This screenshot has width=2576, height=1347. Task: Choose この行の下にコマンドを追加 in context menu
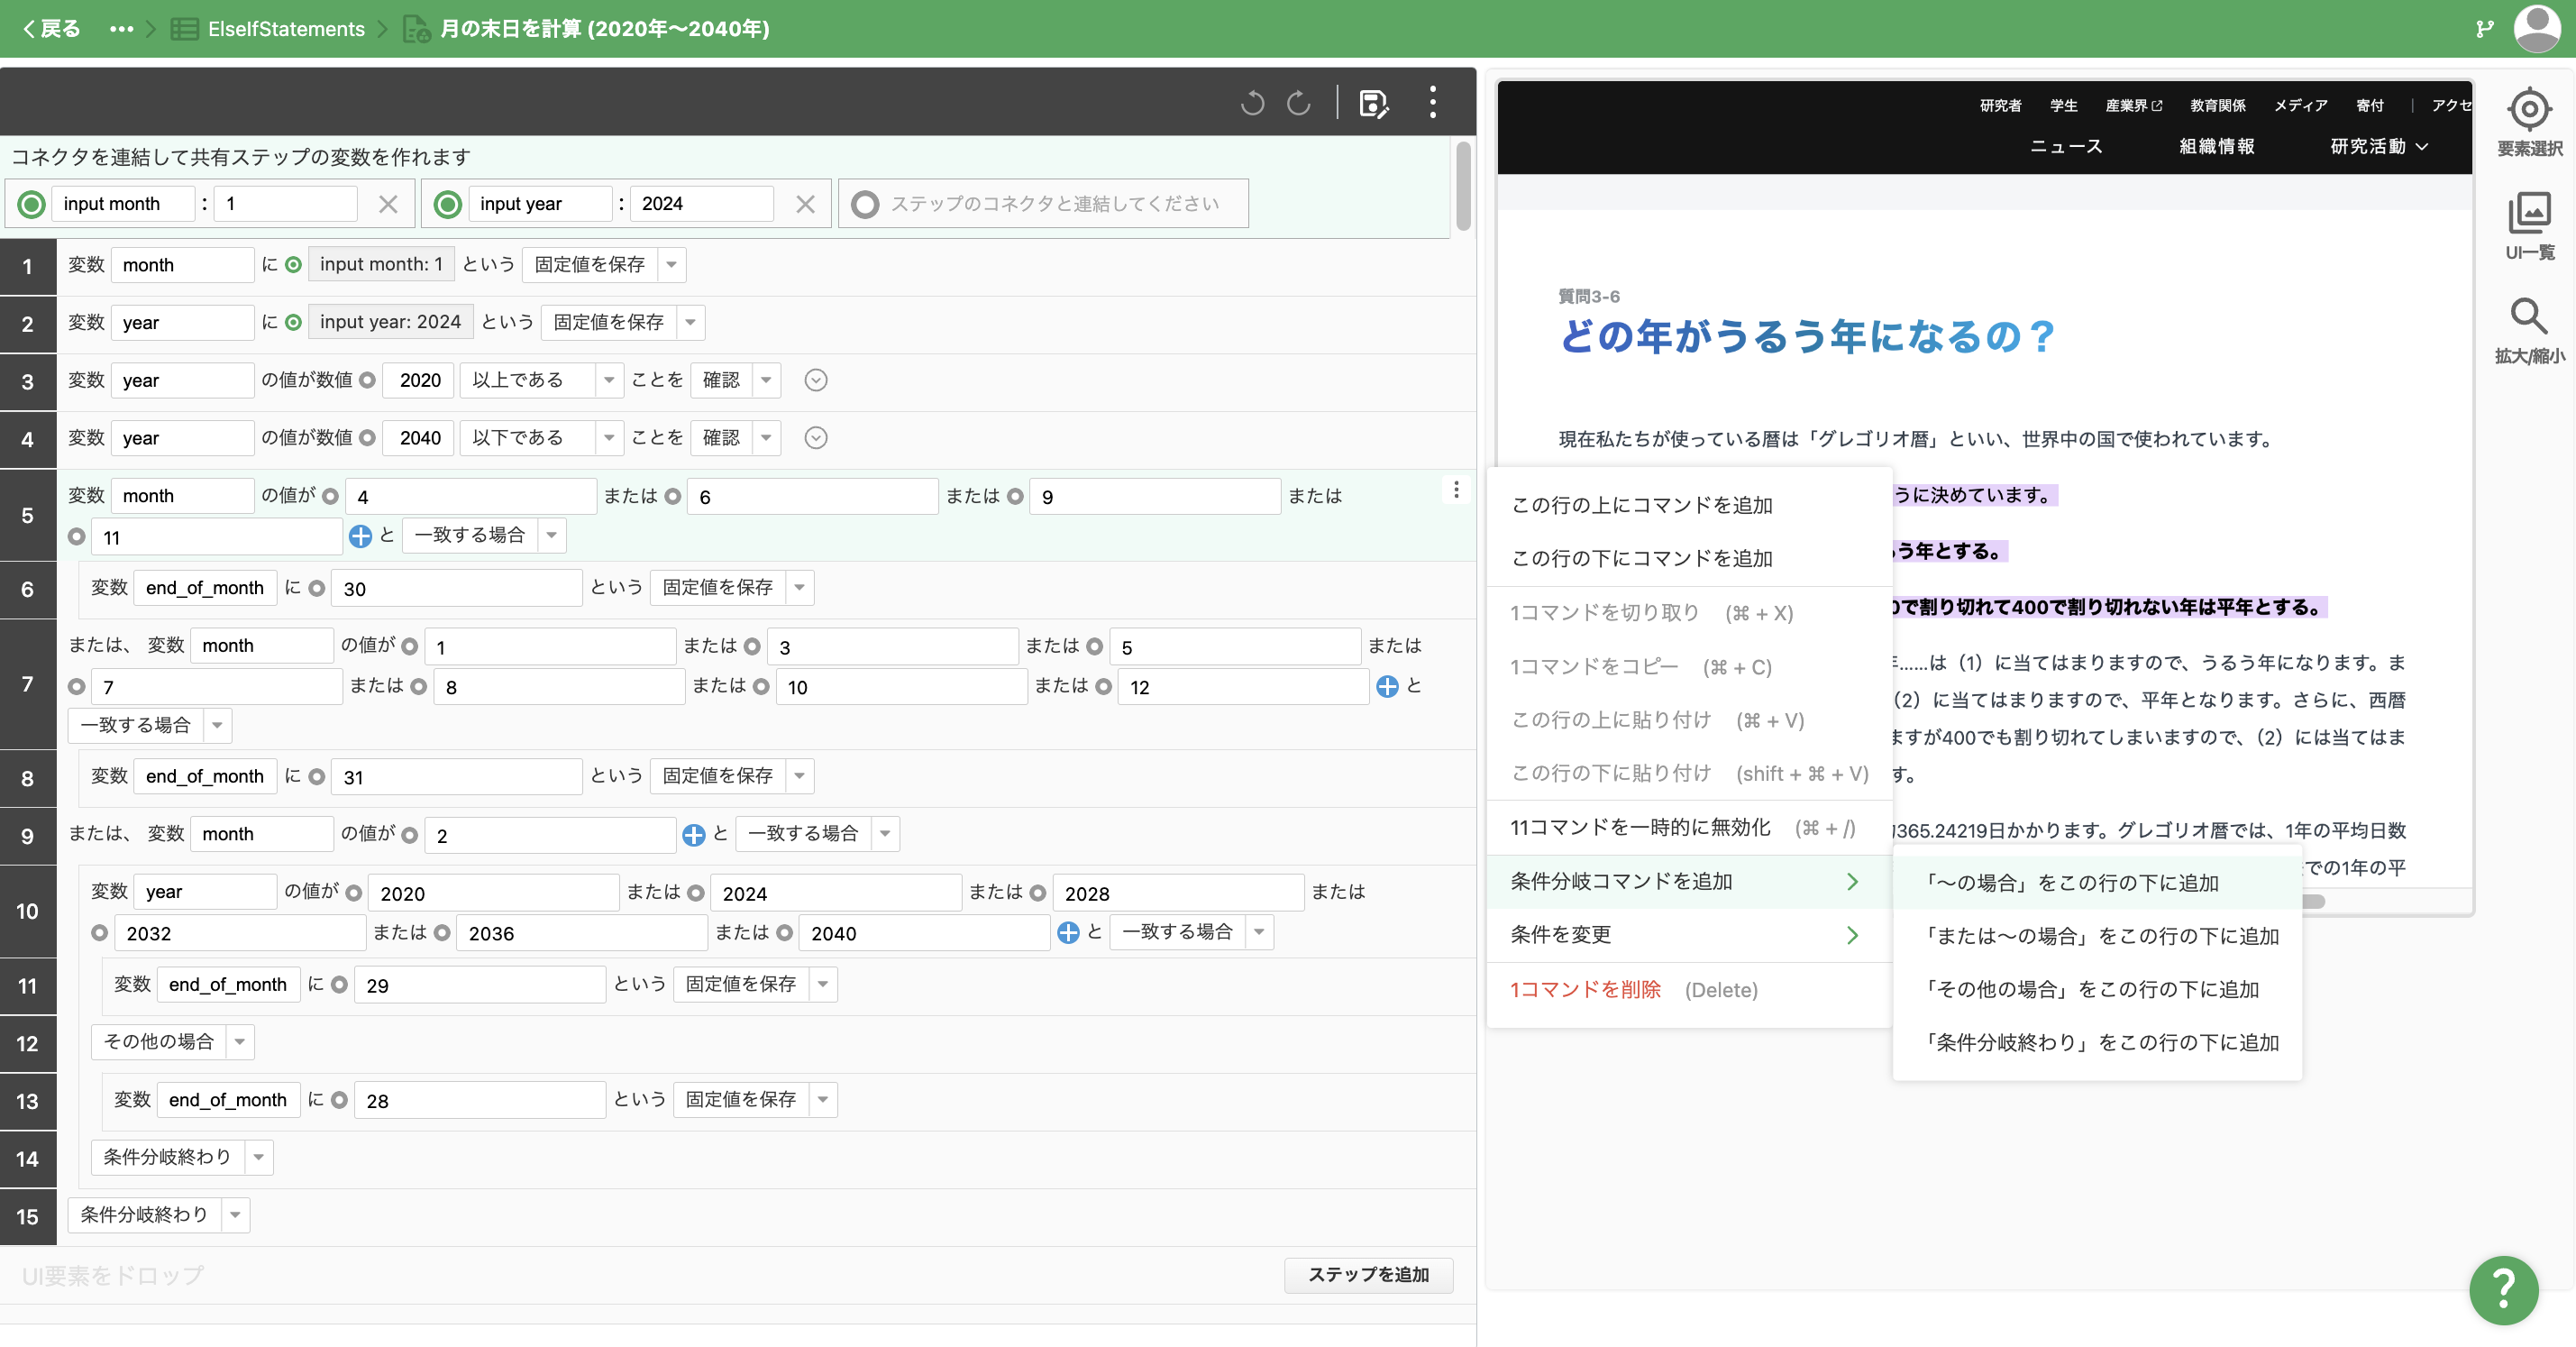coord(1690,558)
